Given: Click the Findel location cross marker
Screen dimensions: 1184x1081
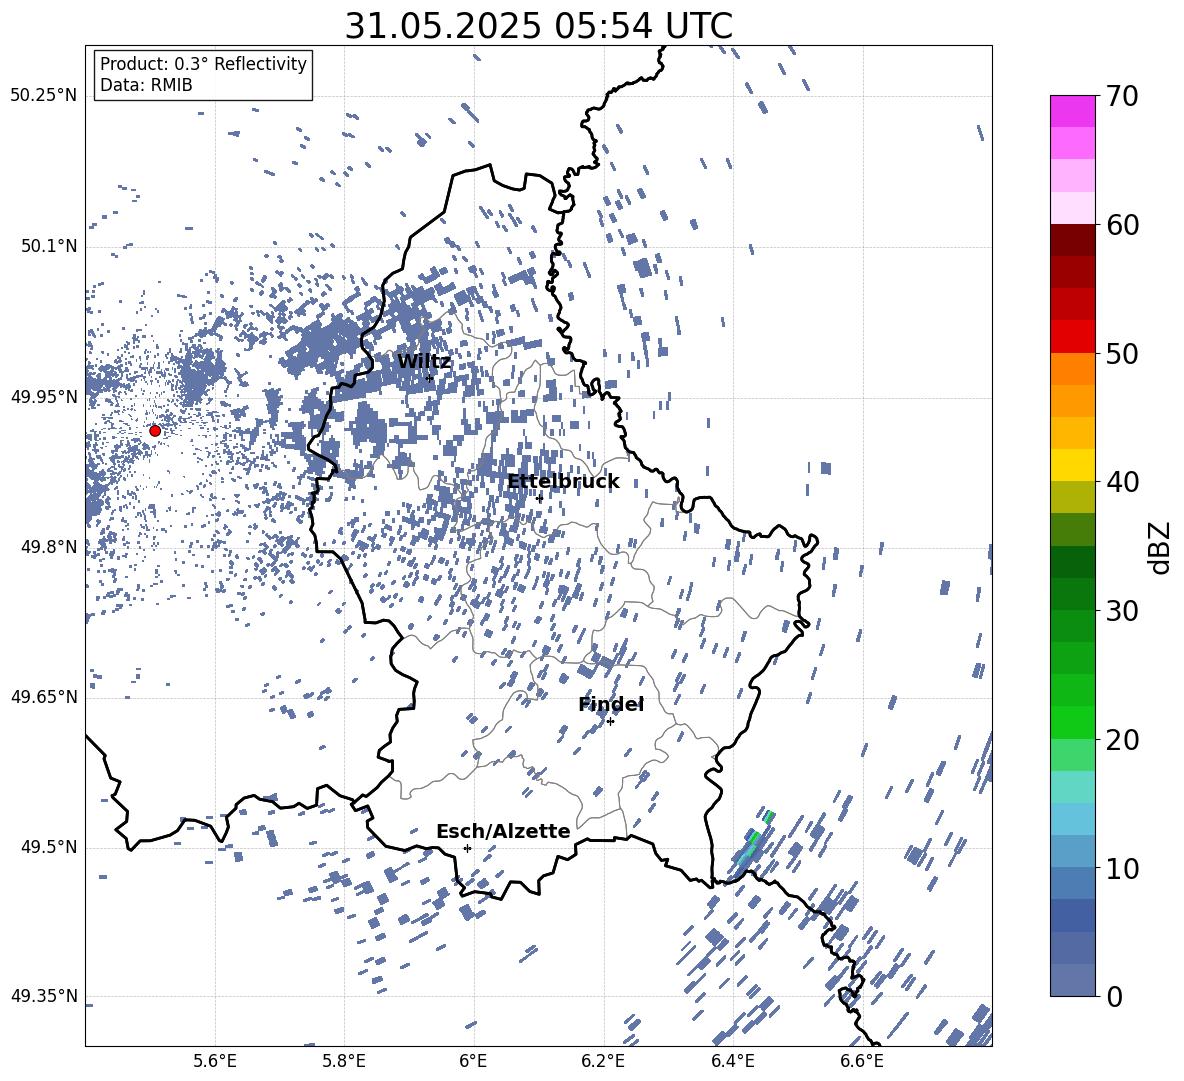Looking at the screenshot, I should click(610, 722).
